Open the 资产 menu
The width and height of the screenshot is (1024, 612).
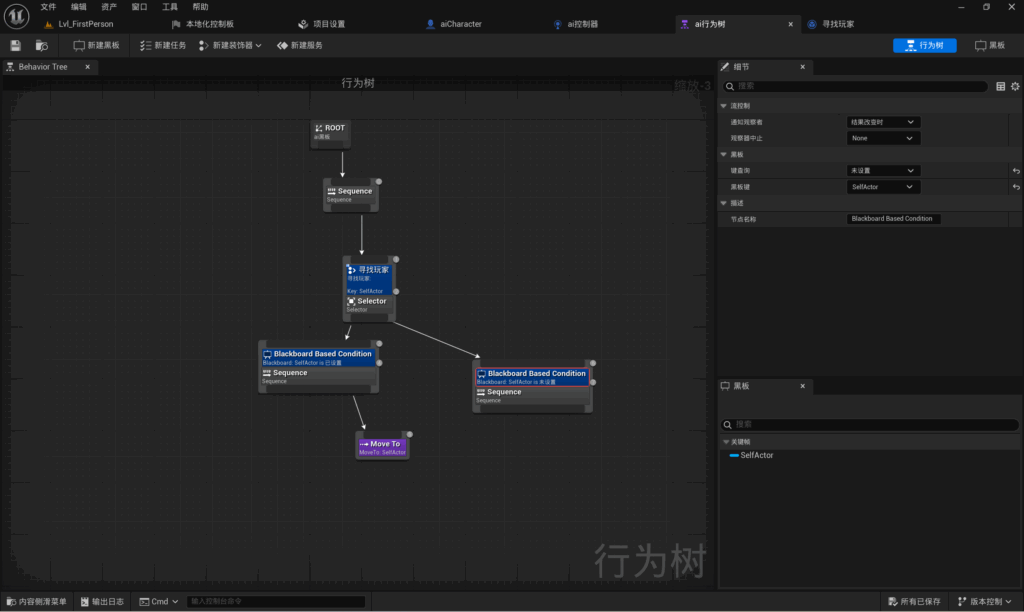pyautogui.click(x=109, y=7)
